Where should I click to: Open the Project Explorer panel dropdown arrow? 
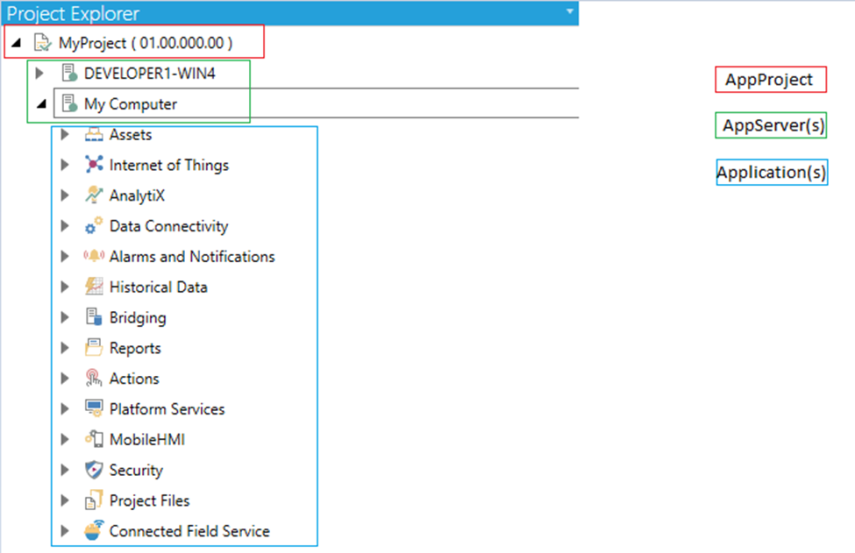[570, 12]
